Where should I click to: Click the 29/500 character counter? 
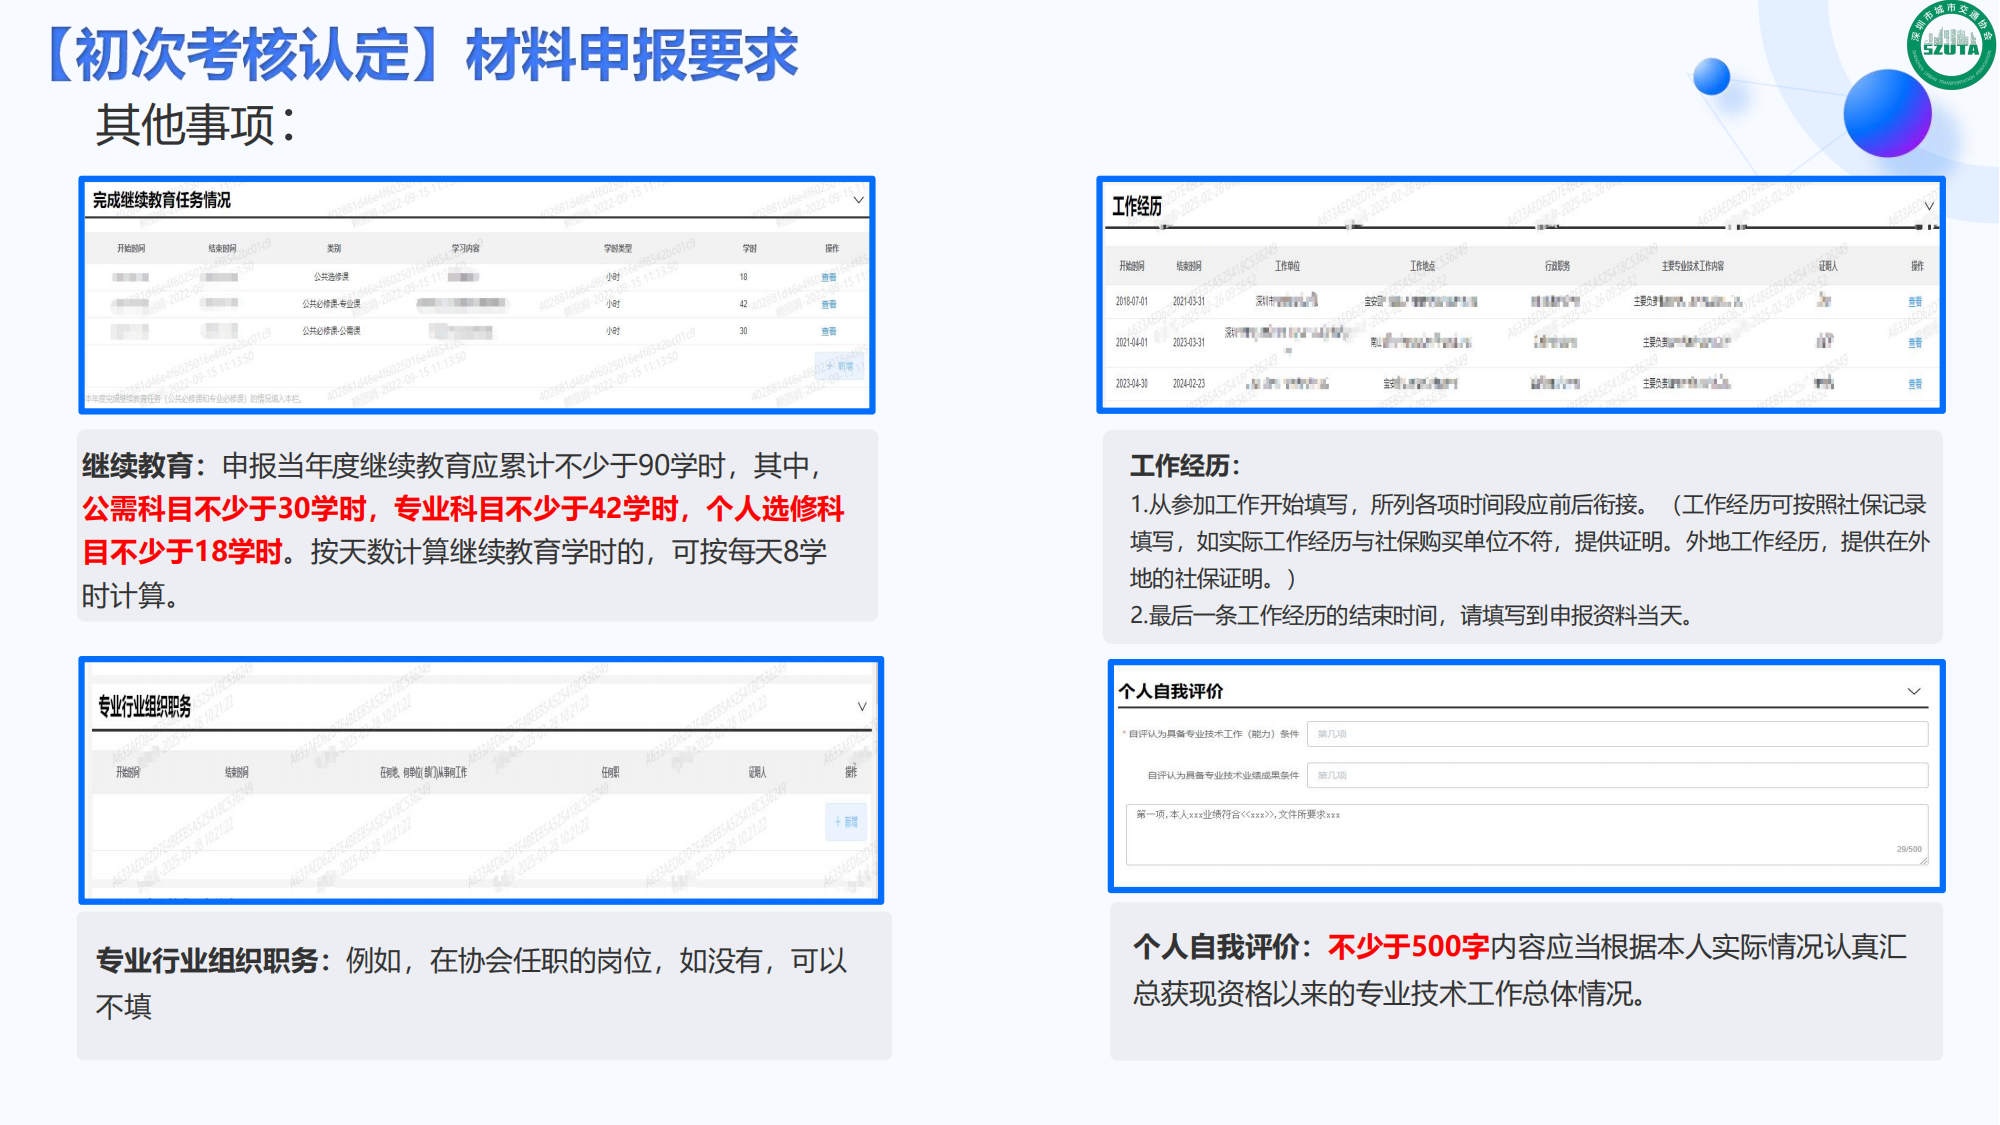coord(1908,849)
